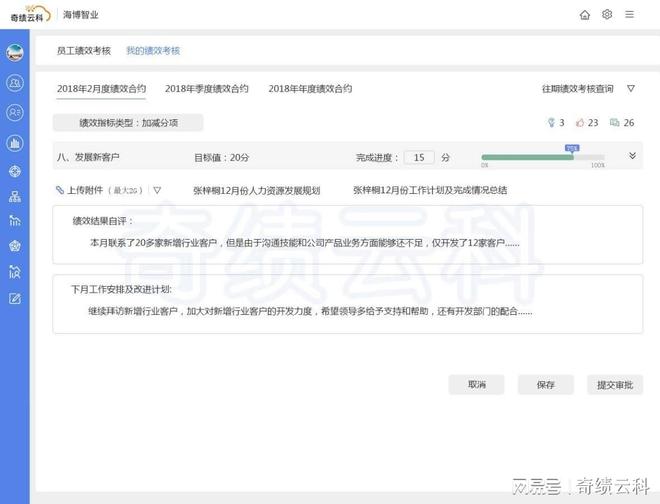Click the 海博智业 company name

coord(80,15)
